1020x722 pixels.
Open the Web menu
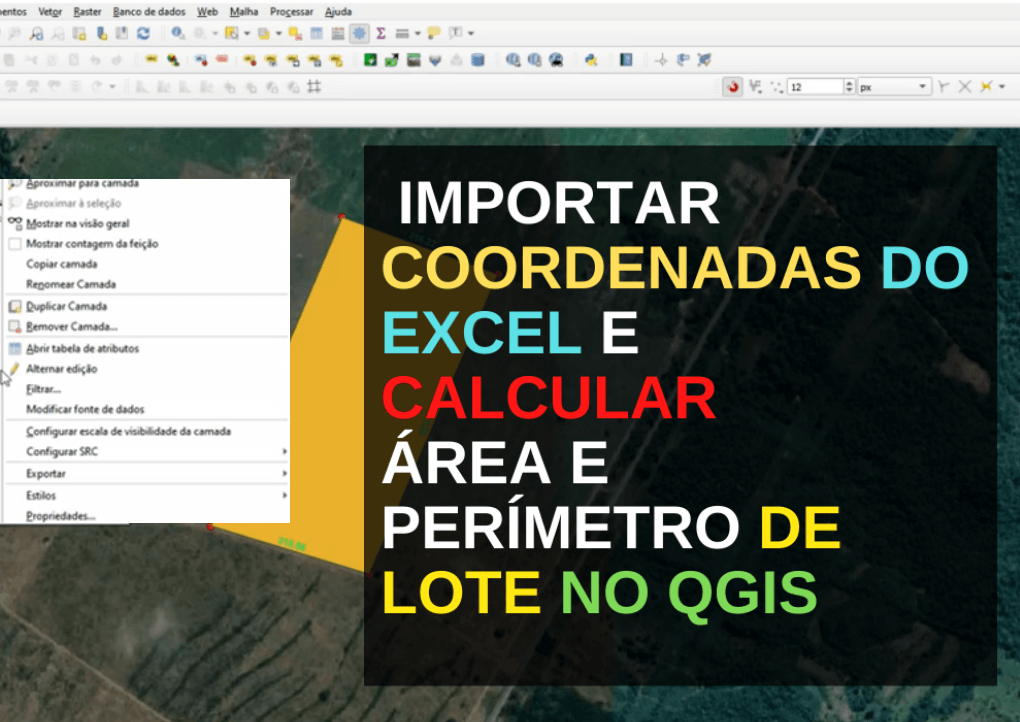tap(208, 12)
